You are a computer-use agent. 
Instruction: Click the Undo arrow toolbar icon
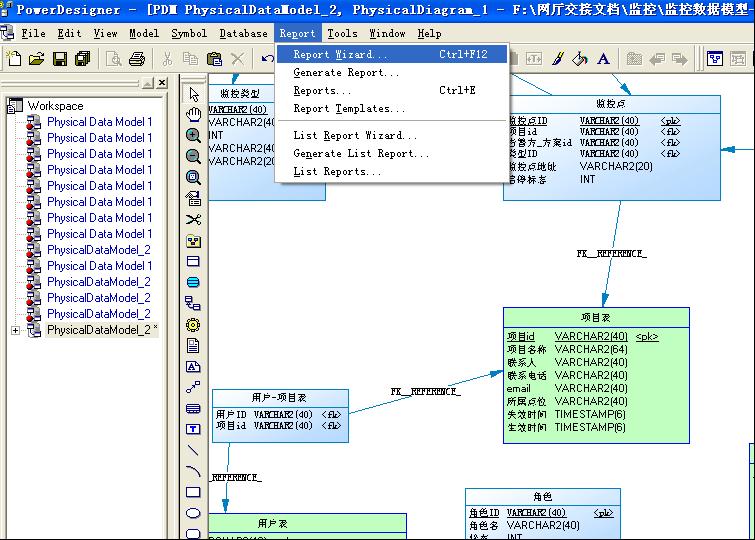pos(267,59)
